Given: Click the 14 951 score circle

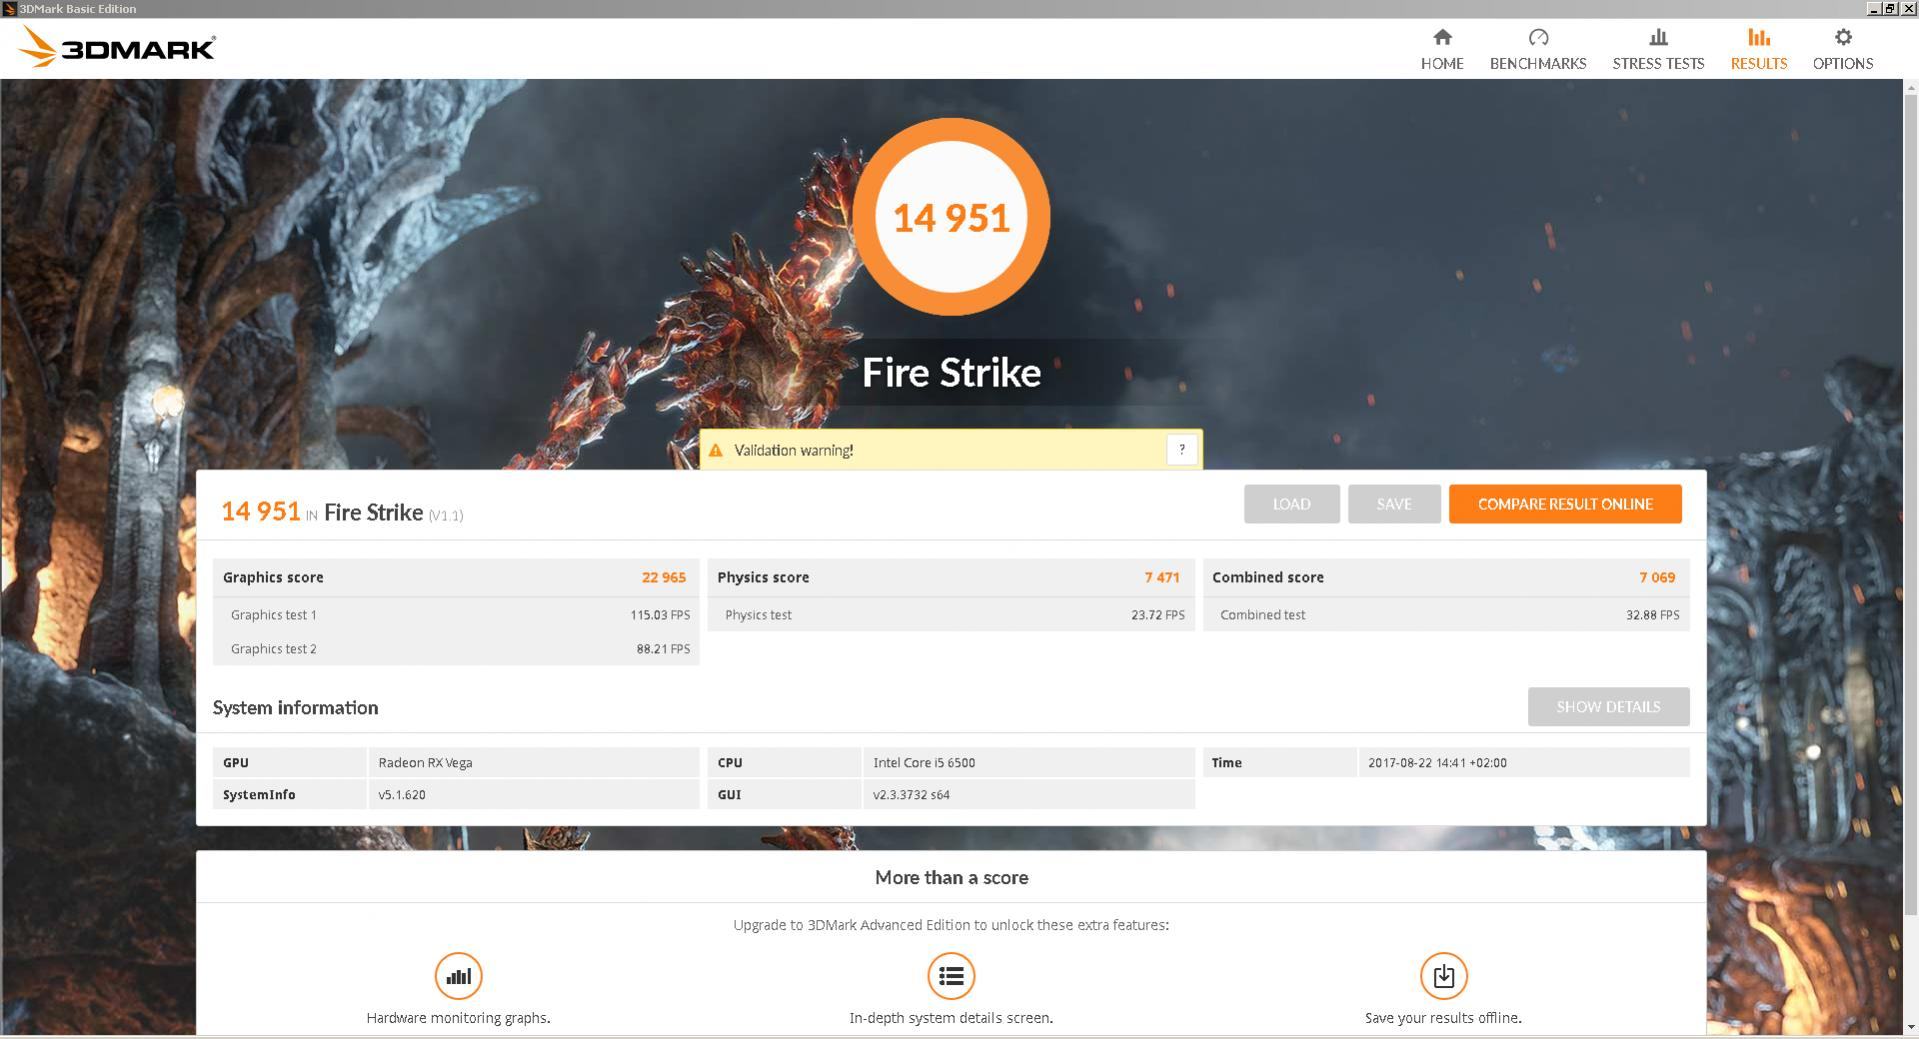Looking at the screenshot, I should click(950, 217).
